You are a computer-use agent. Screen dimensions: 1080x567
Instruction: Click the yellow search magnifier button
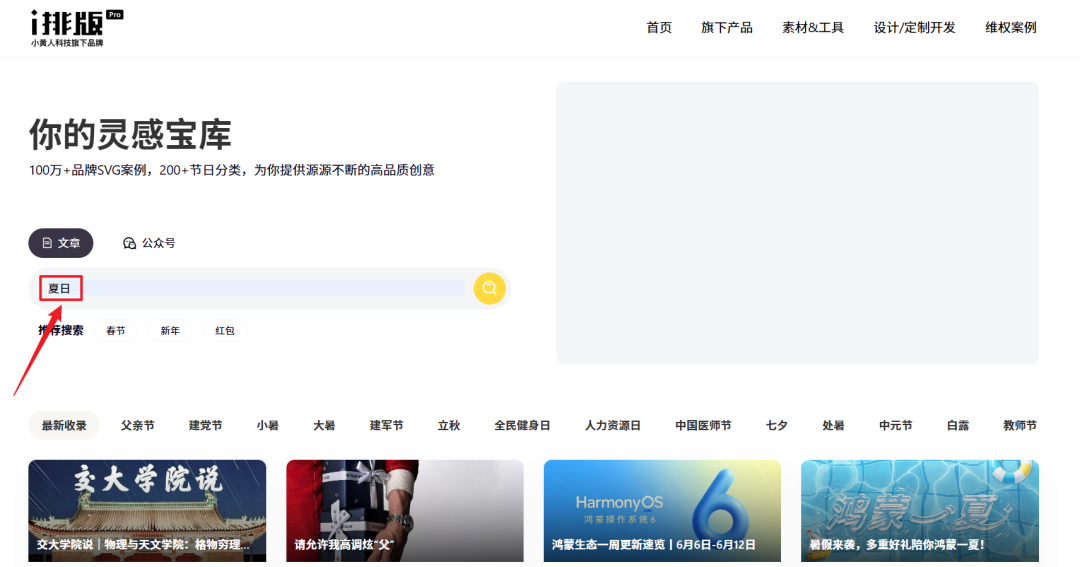click(x=490, y=288)
